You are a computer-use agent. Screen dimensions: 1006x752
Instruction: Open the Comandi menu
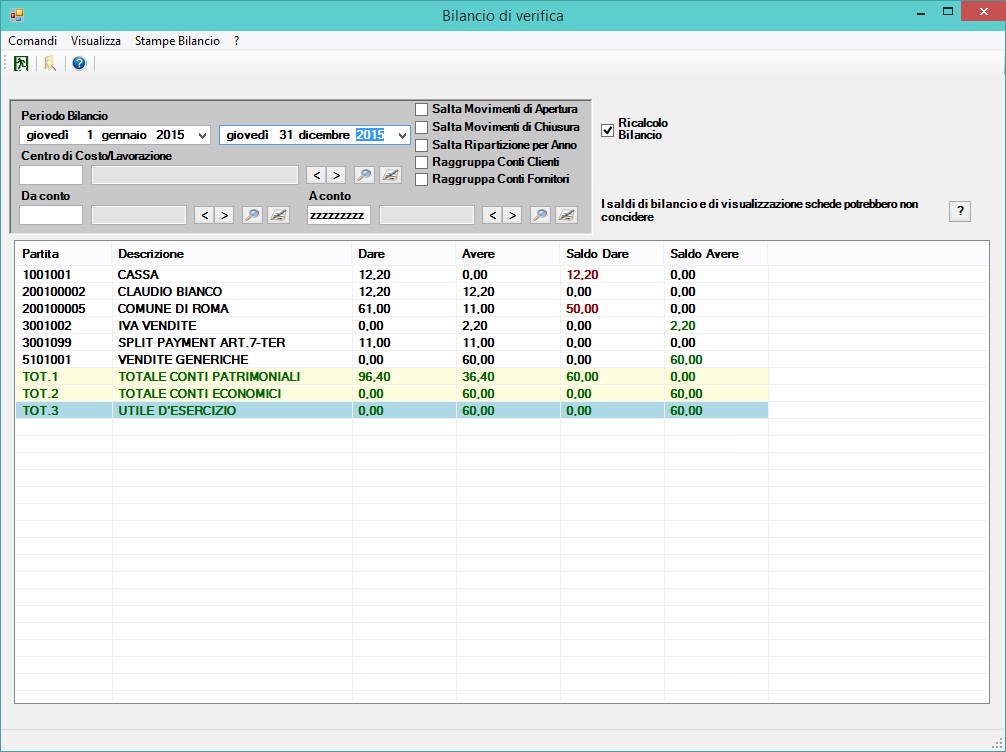[32, 41]
